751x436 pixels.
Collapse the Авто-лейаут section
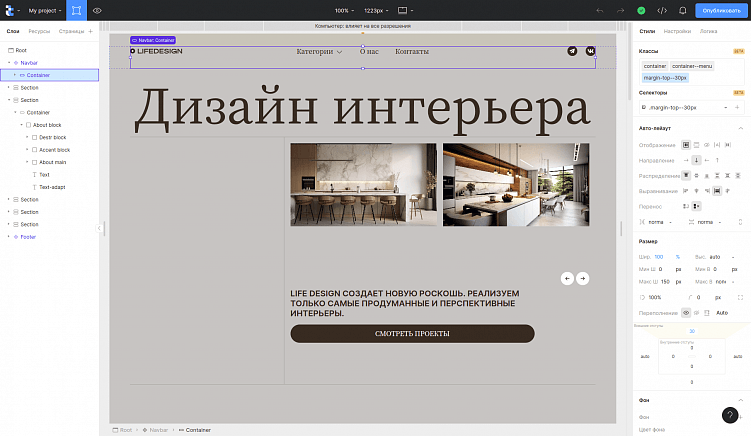point(740,128)
